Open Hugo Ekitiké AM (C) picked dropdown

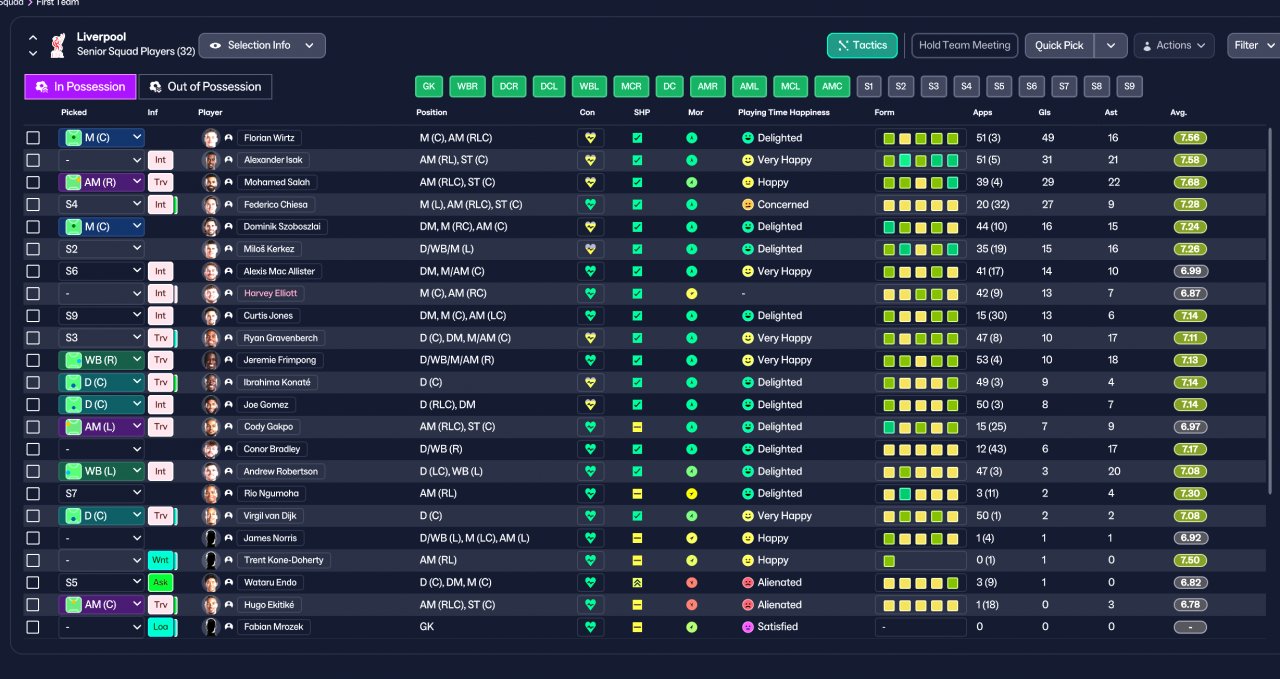[x=101, y=605]
